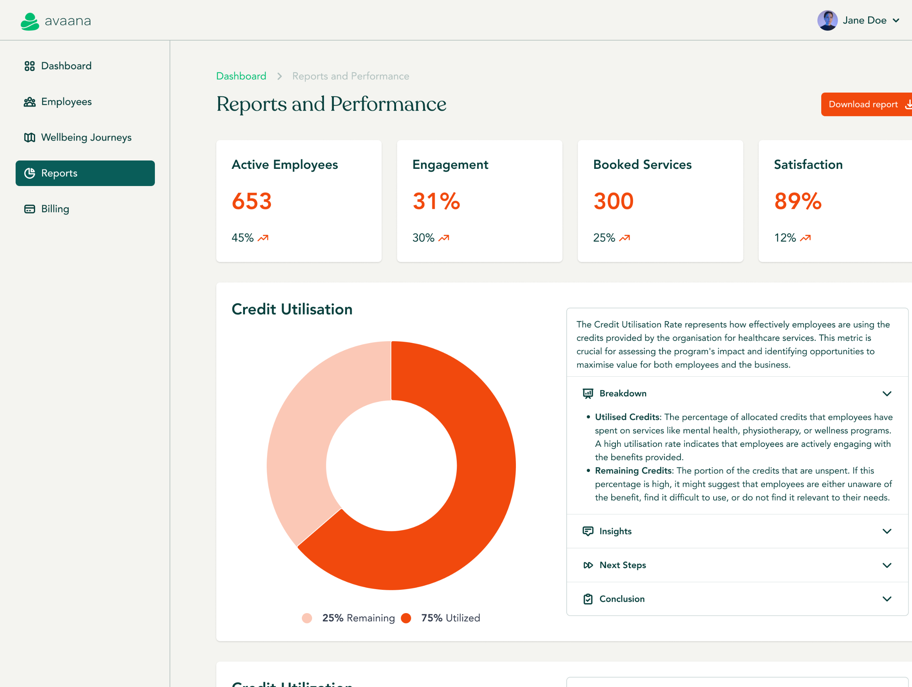Click the Employees people icon in sidebar
Image resolution: width=912 pixels, height=687 pixels.
[x=29, y=102]
